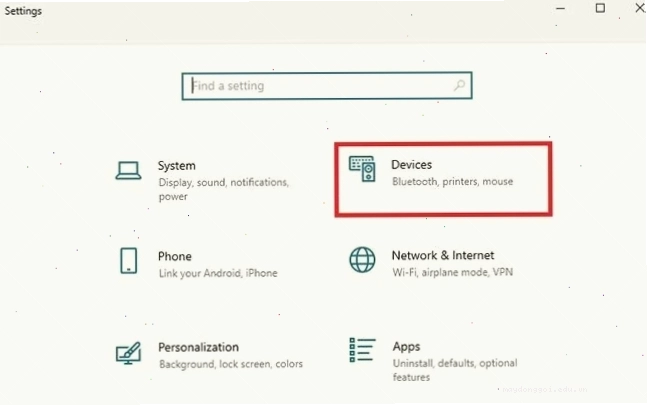Click 'Display, sound, notifications, power' description

[x=224, y=189]
